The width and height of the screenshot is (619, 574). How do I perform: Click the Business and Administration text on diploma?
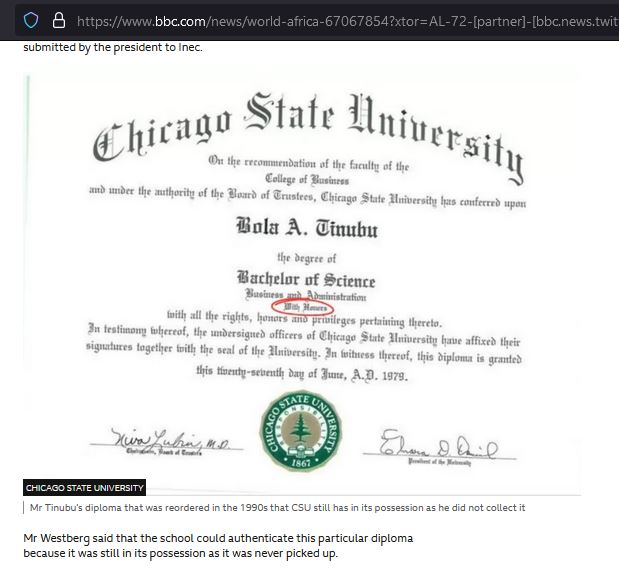[306, 295]
